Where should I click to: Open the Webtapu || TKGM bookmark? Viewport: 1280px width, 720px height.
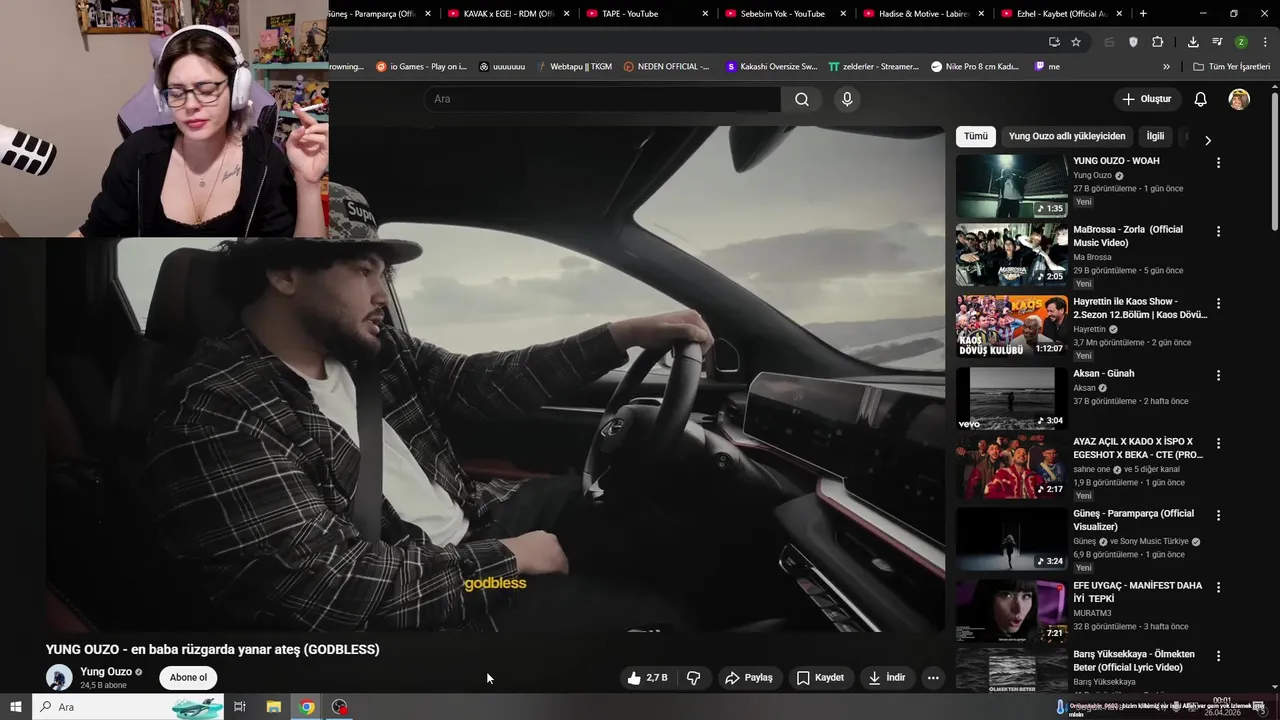(573, 67)
